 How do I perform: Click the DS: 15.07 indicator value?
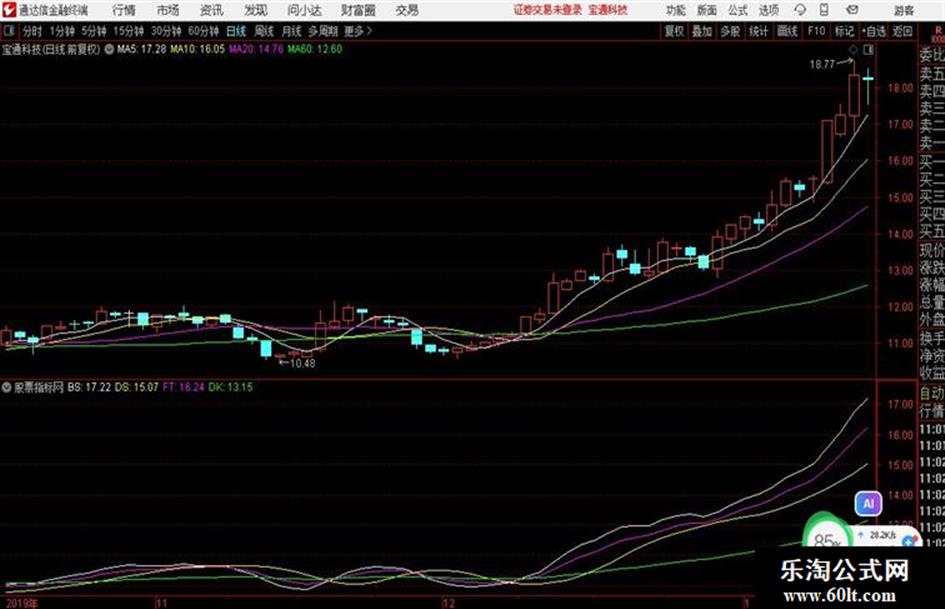click(136, 387)
